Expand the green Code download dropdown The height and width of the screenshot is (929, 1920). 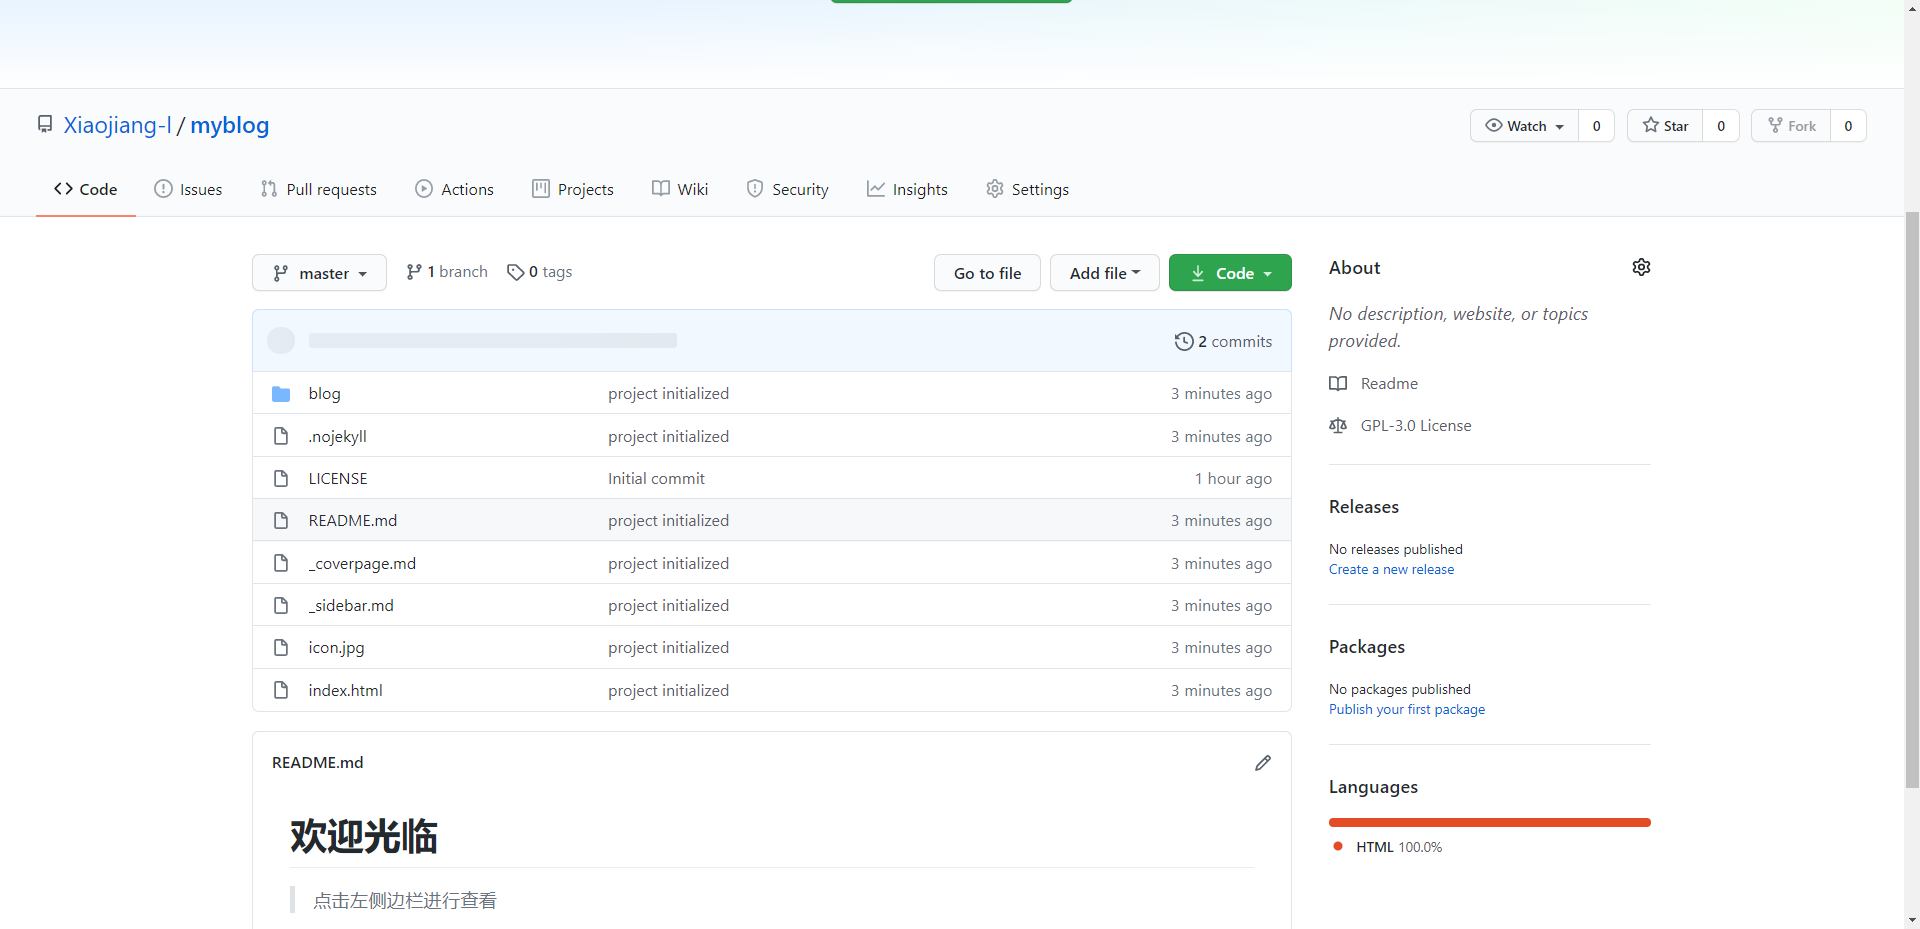tap(1230, 273)
